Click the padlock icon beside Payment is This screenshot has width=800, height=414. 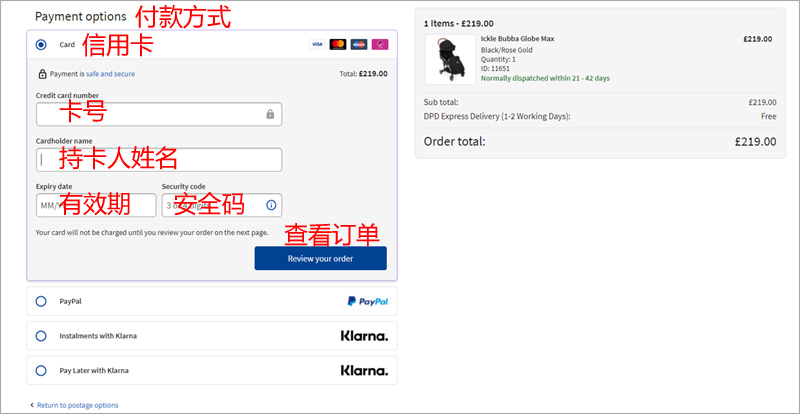[x=42, y=74]
